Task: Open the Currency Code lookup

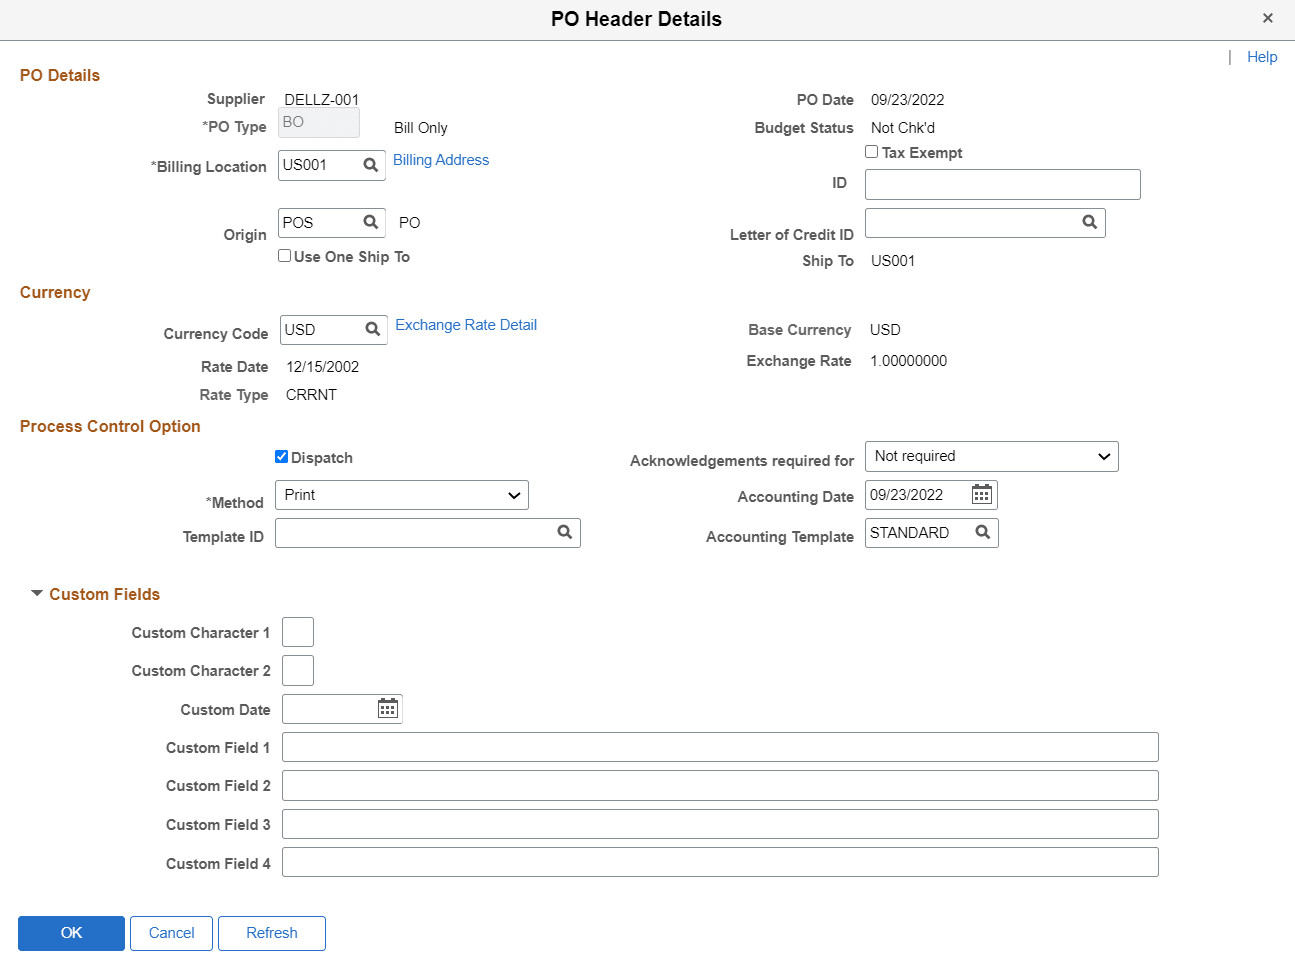Action: click(x=372, y=329)
